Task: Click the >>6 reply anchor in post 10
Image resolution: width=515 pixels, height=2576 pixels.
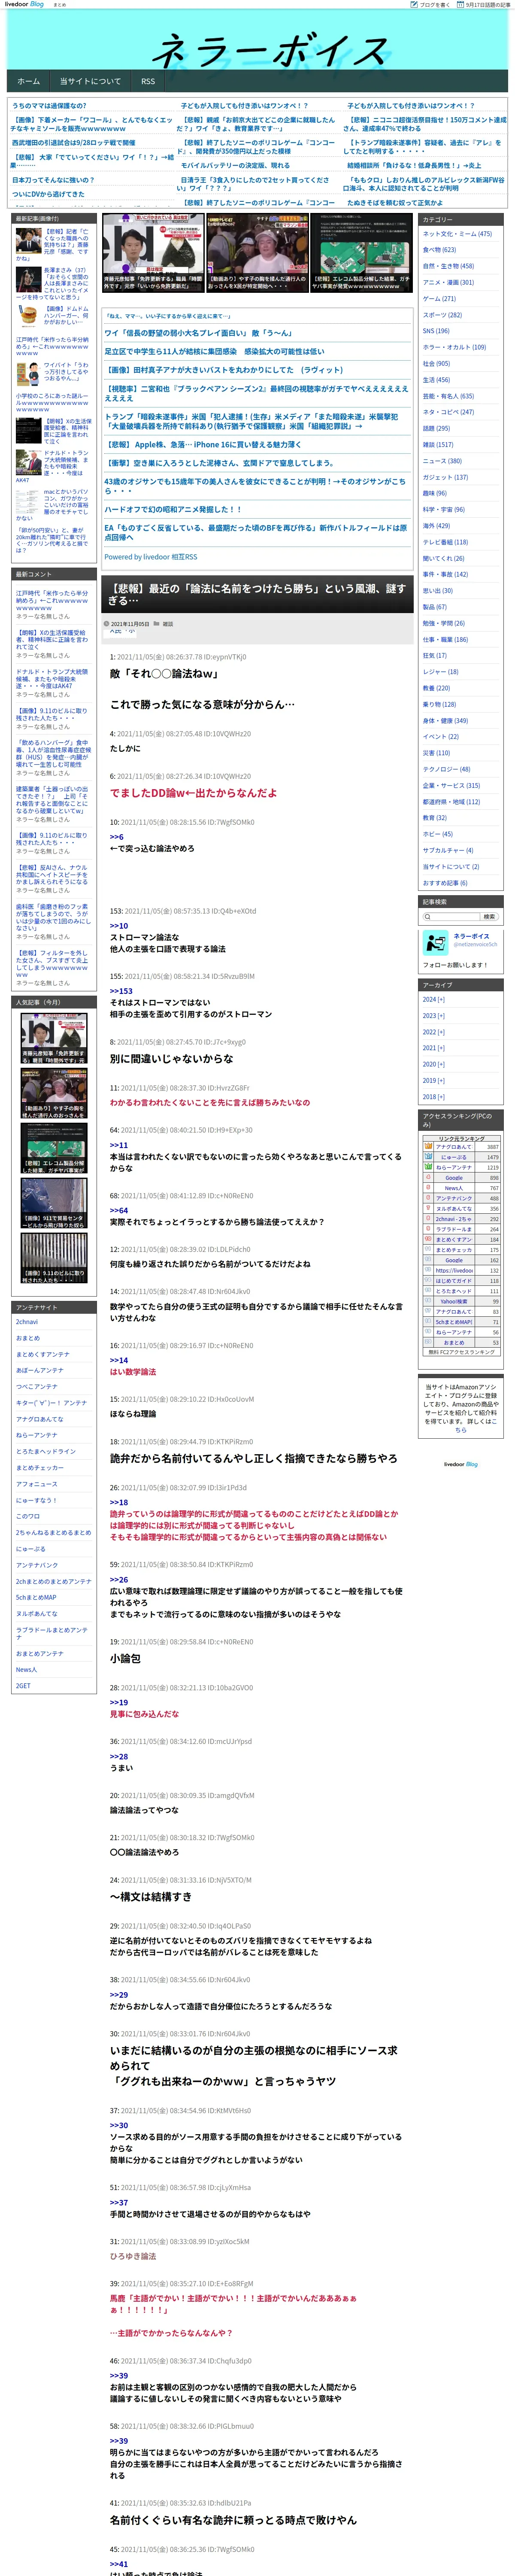Action: pos(117,837)
